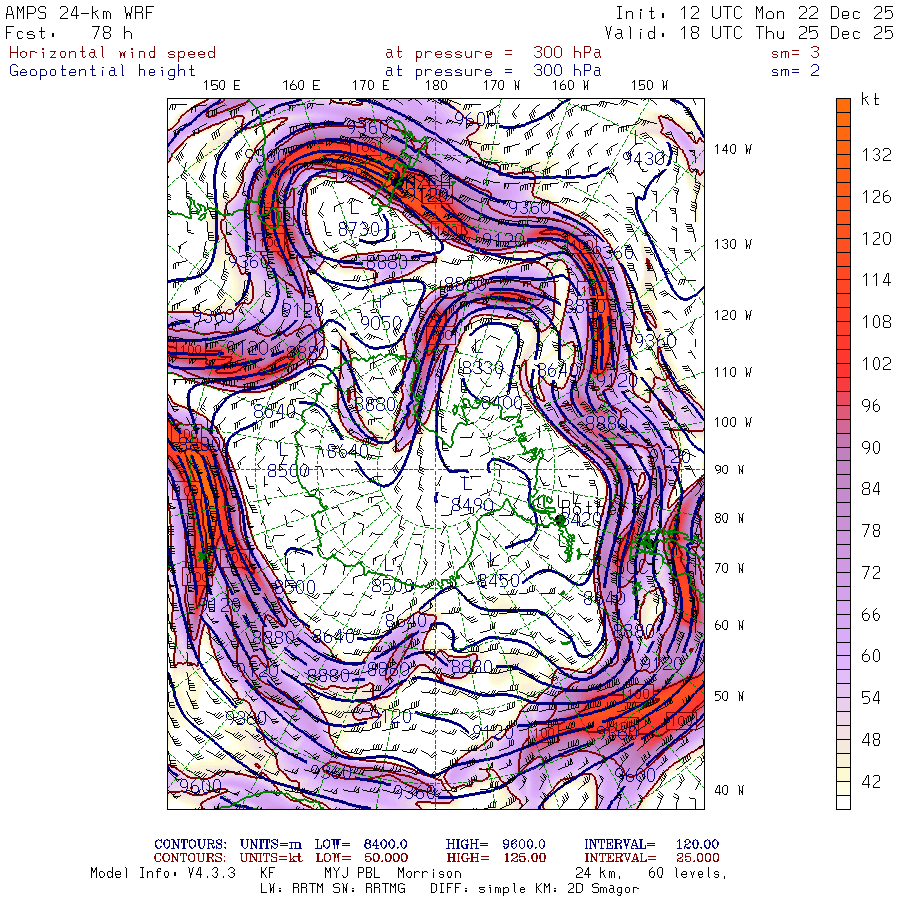Viewport: 900px width, 900px height.
Task: Click the blue 'LOW= 8400.0' contour text
Action: [x=361, y=844]
